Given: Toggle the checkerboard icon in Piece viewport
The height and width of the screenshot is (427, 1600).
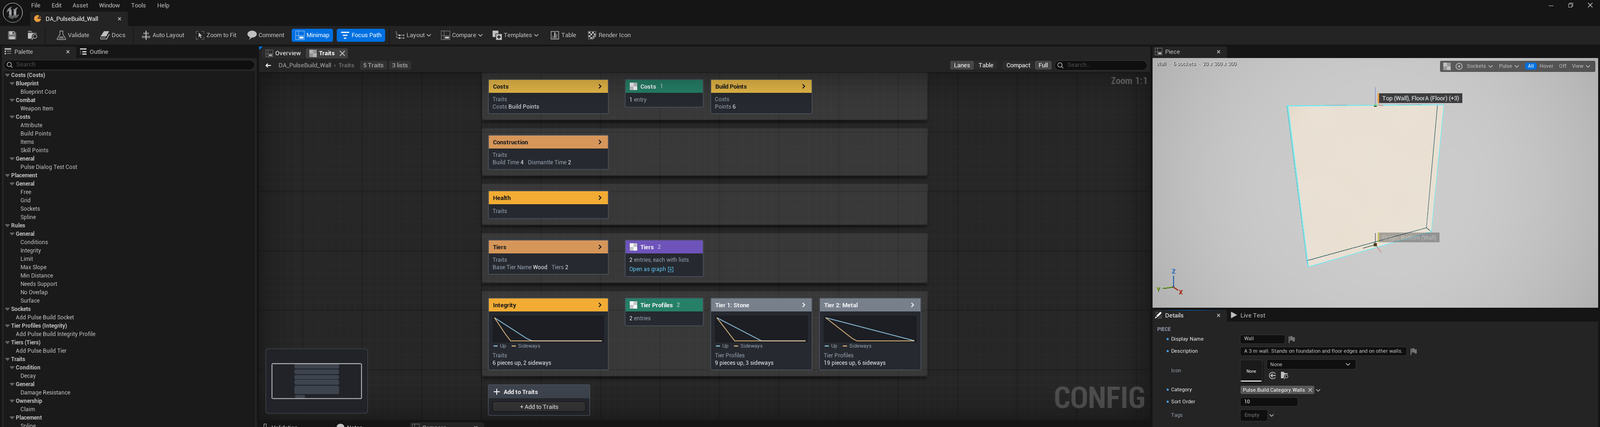Looking at the screenshot, I should point(1447,66).
